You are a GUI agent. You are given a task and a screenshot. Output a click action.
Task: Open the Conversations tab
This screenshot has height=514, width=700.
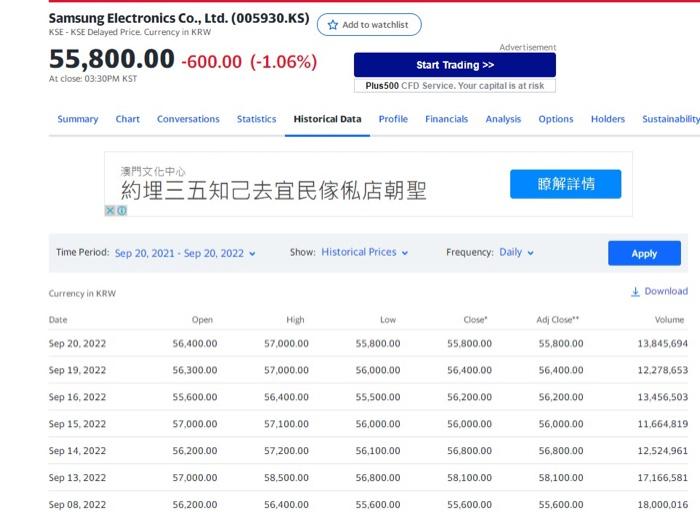[x=188, y=119]
